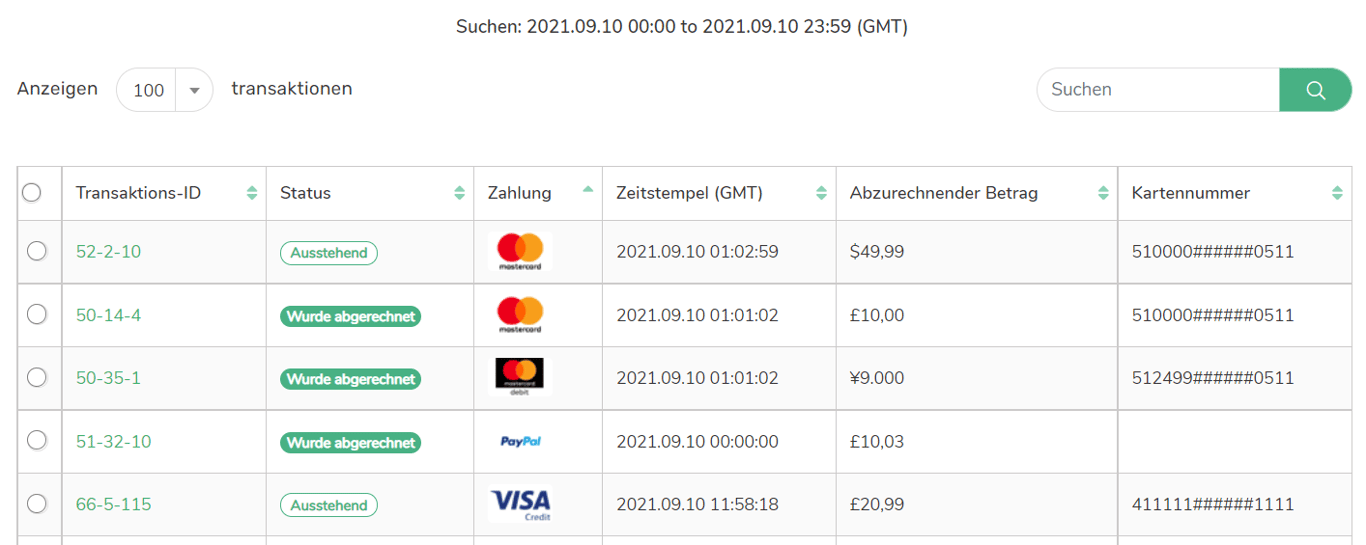The width and height of the screenshot is (1366, 545).
Task: Click the PayPal logo in row 51-32-10
Action: click(520, 441)
